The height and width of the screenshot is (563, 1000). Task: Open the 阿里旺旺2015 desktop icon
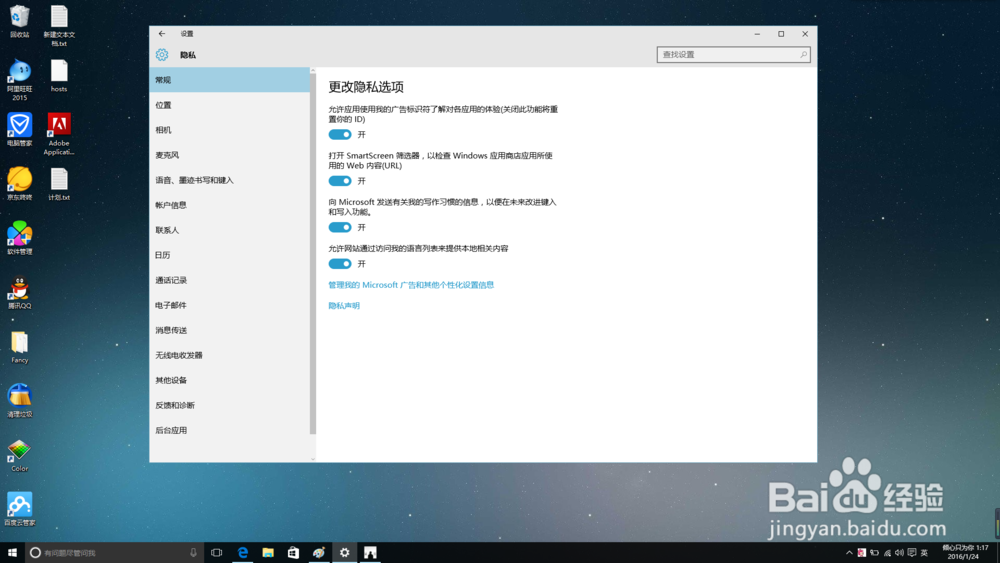coord(20,80)
